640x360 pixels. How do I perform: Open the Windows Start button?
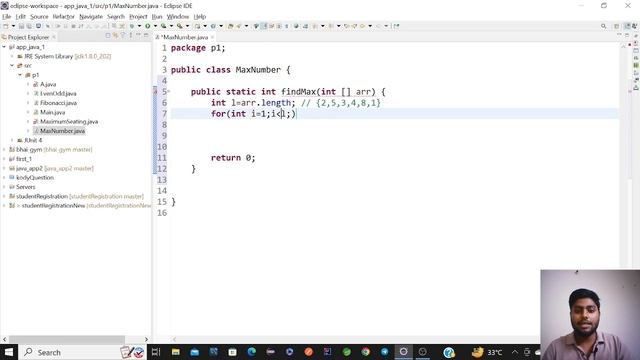(x=9, y=352)
